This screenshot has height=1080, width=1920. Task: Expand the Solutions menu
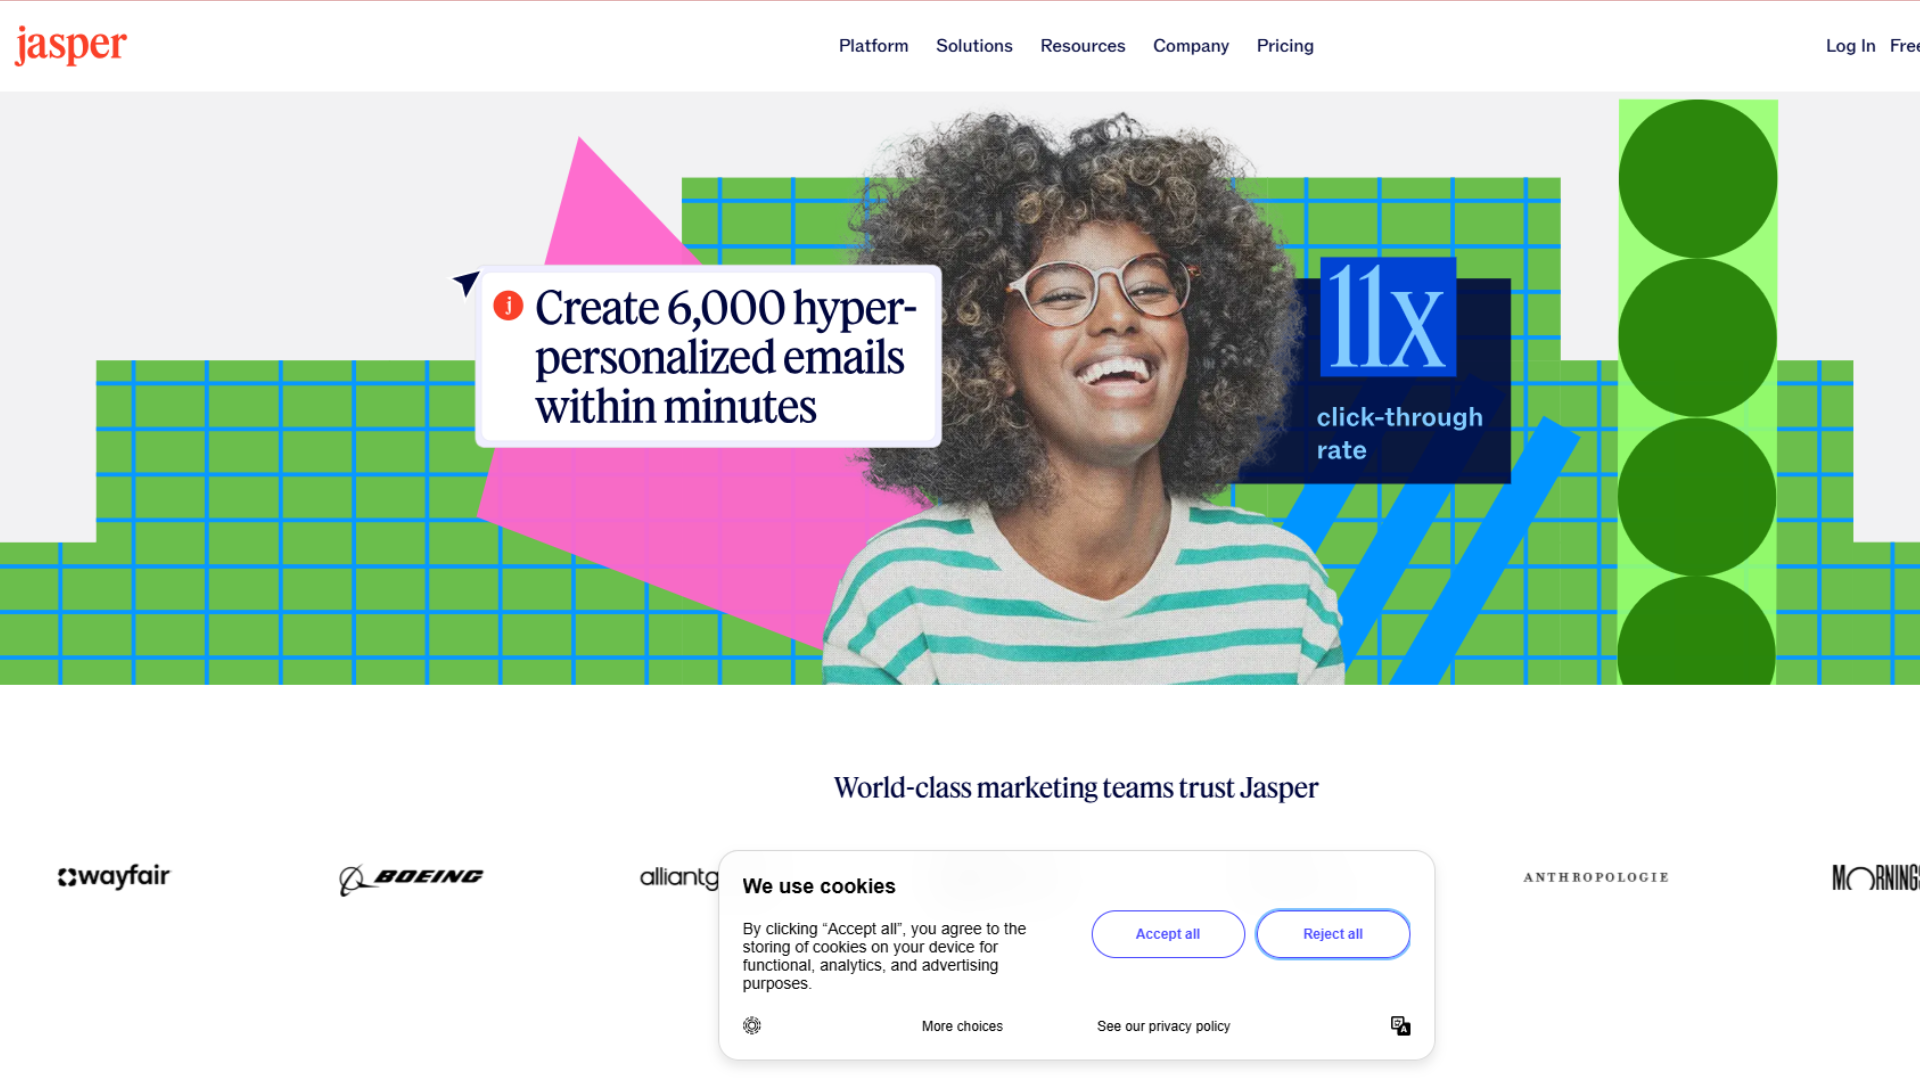tap(974, 46)
